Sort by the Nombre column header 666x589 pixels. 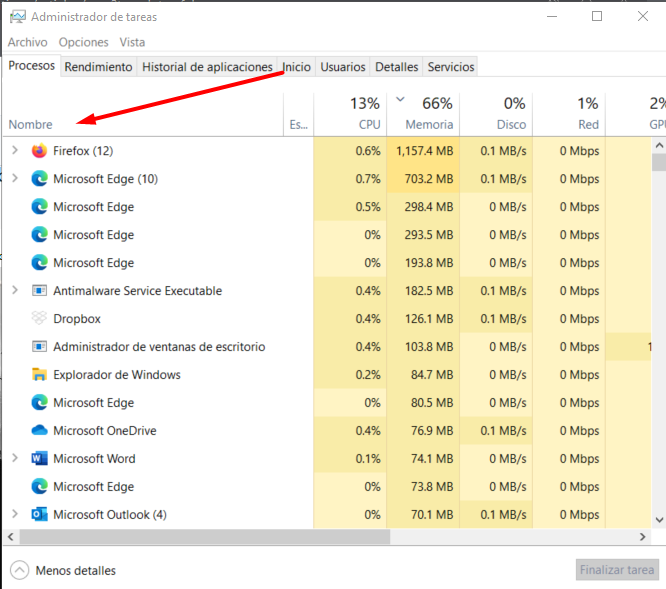[x=144, y=115]
